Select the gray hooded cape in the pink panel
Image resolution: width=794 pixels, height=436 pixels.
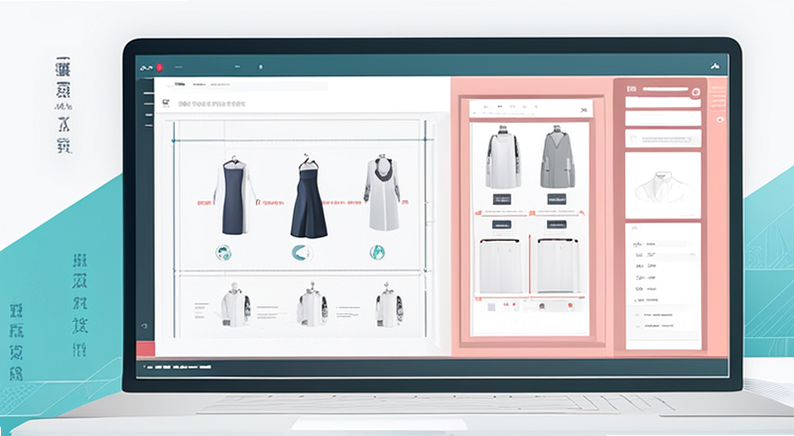point(557,157)
